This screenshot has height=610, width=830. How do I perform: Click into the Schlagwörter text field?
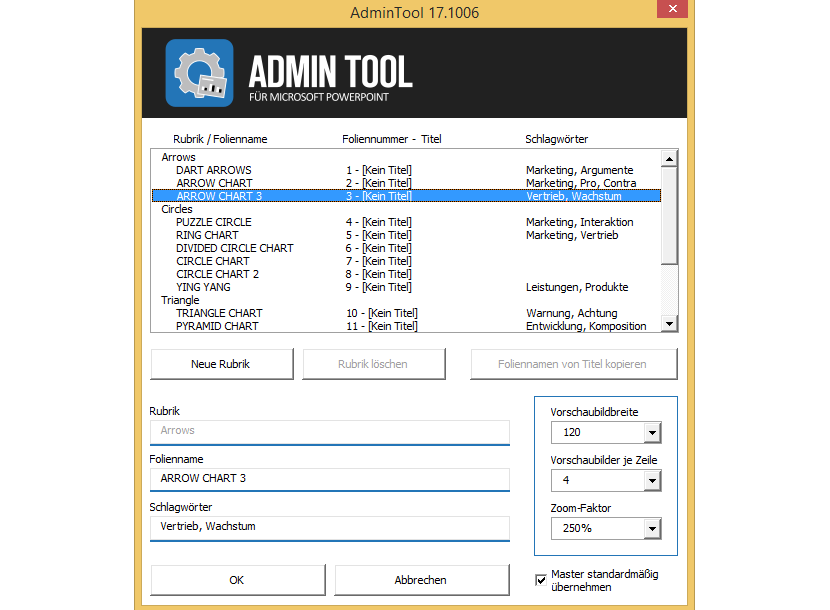(329, 527)
